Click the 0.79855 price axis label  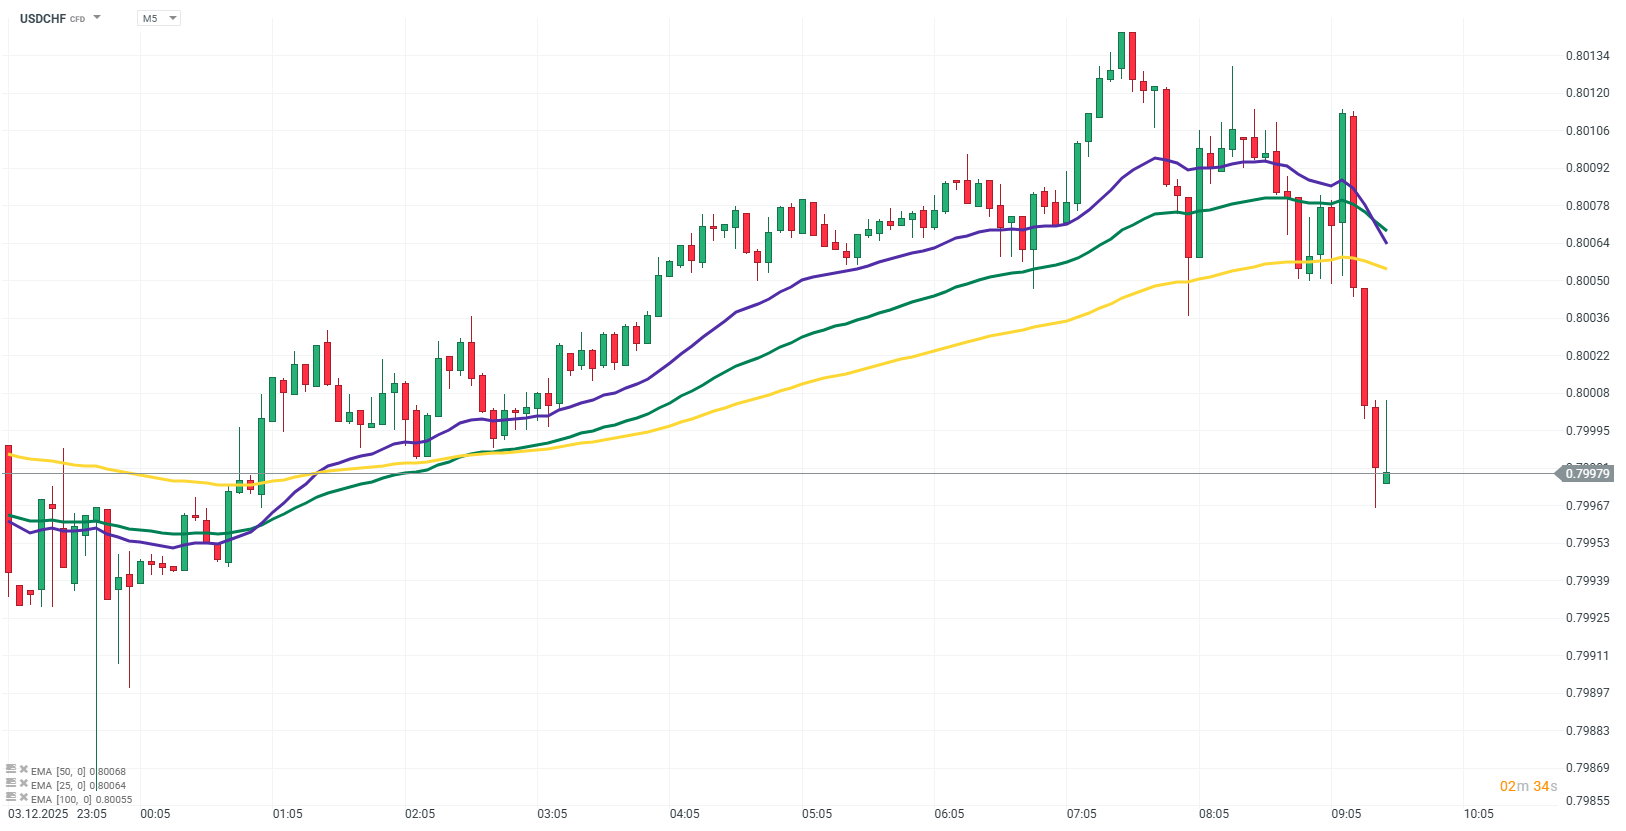point(1587,801)
